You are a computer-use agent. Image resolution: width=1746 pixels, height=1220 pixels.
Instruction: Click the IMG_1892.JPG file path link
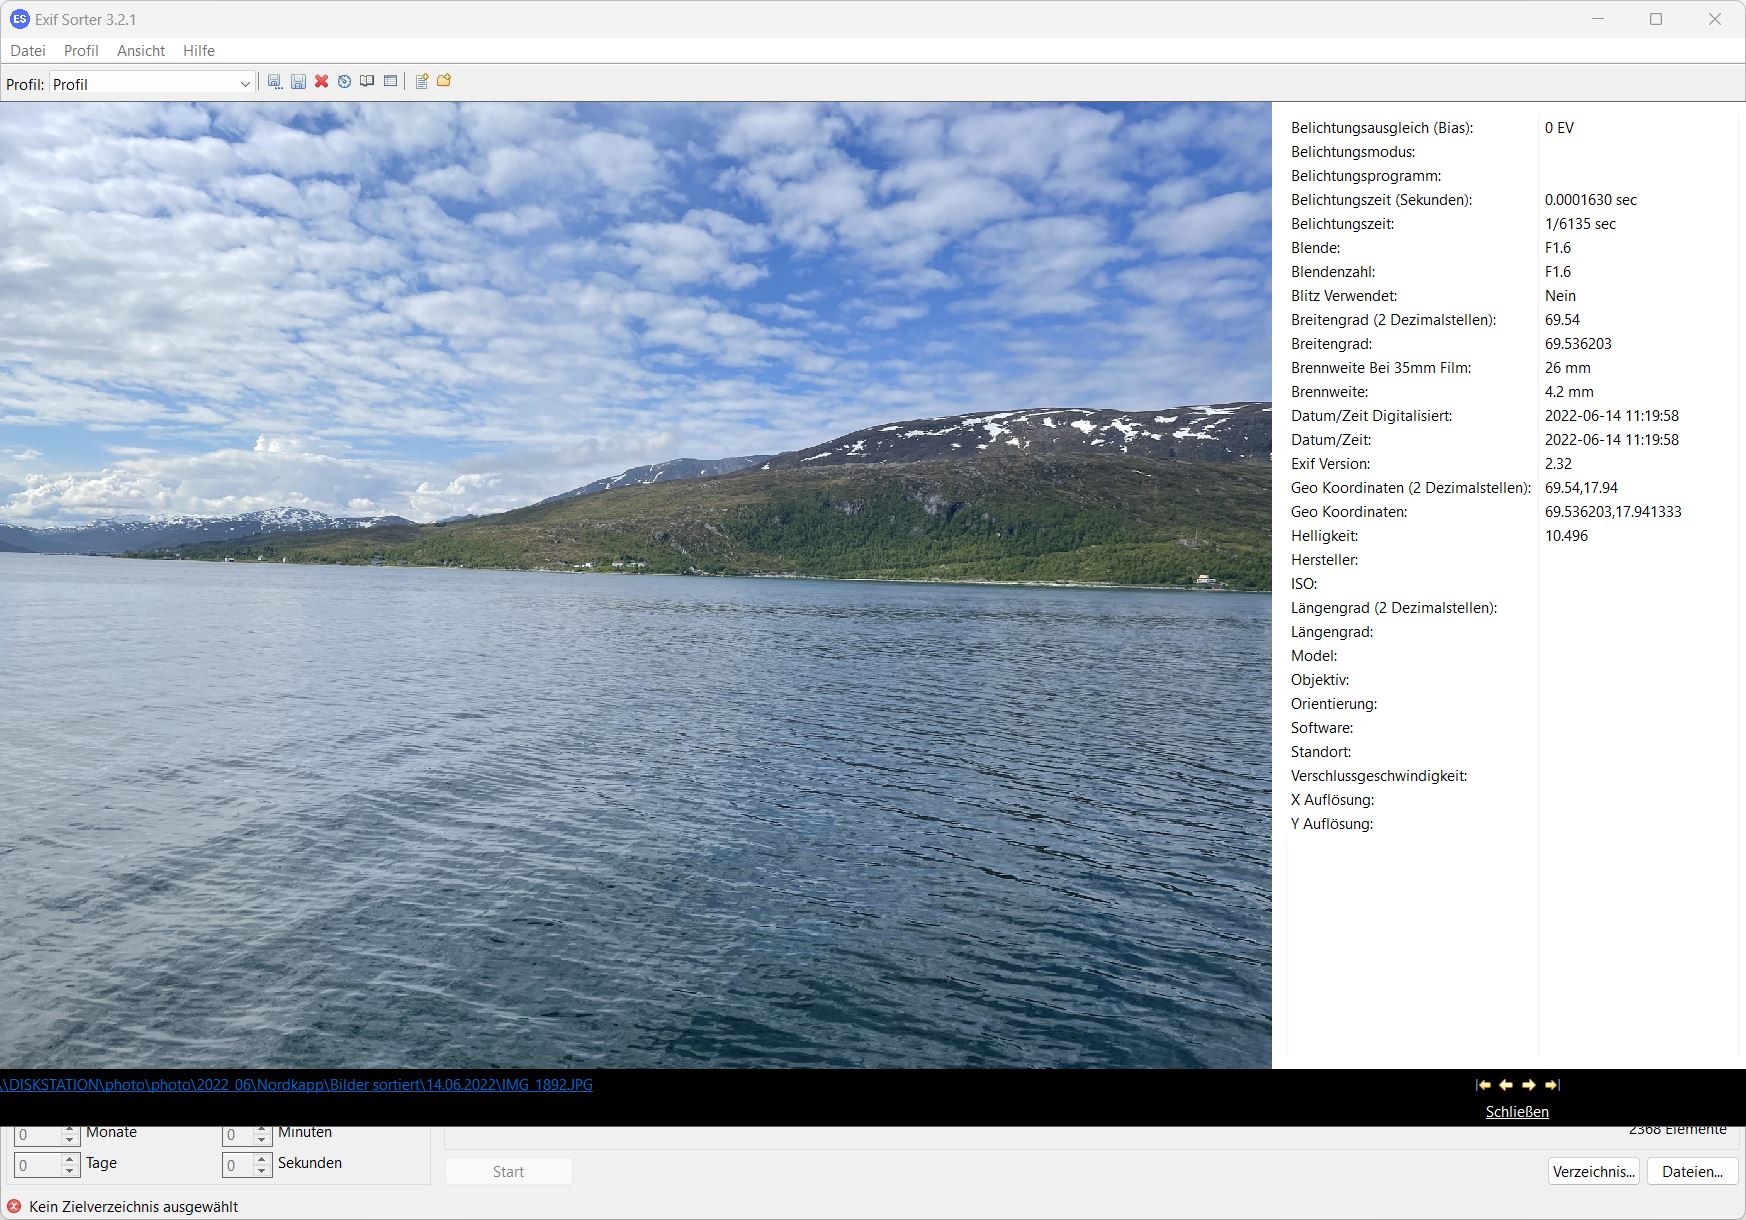point(296,1085)
